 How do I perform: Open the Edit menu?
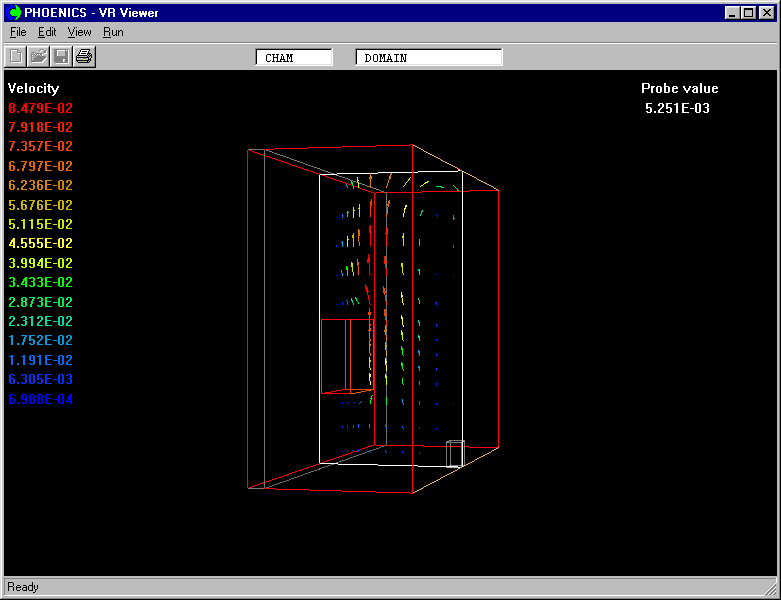[47, 32]
